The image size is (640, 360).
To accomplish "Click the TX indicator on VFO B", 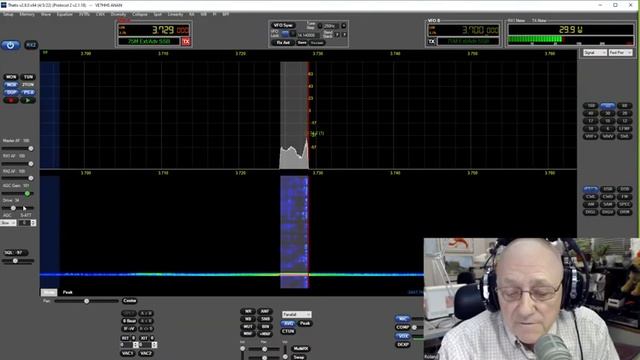I will [432, 41].
